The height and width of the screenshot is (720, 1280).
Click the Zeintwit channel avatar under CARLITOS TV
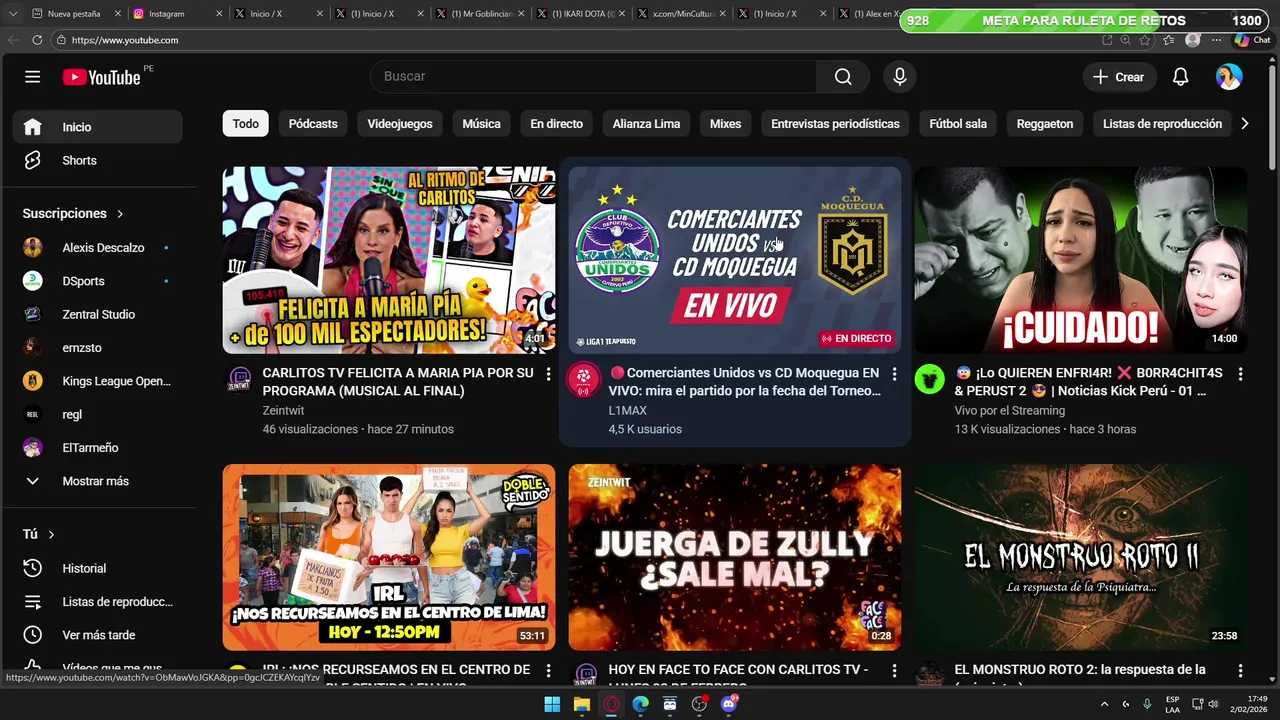[x=238, y=379]
